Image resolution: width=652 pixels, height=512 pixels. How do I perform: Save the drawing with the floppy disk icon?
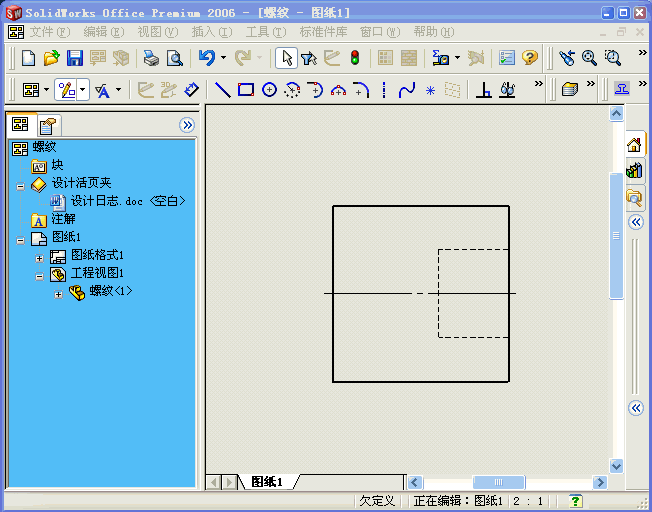click(75, 58)
